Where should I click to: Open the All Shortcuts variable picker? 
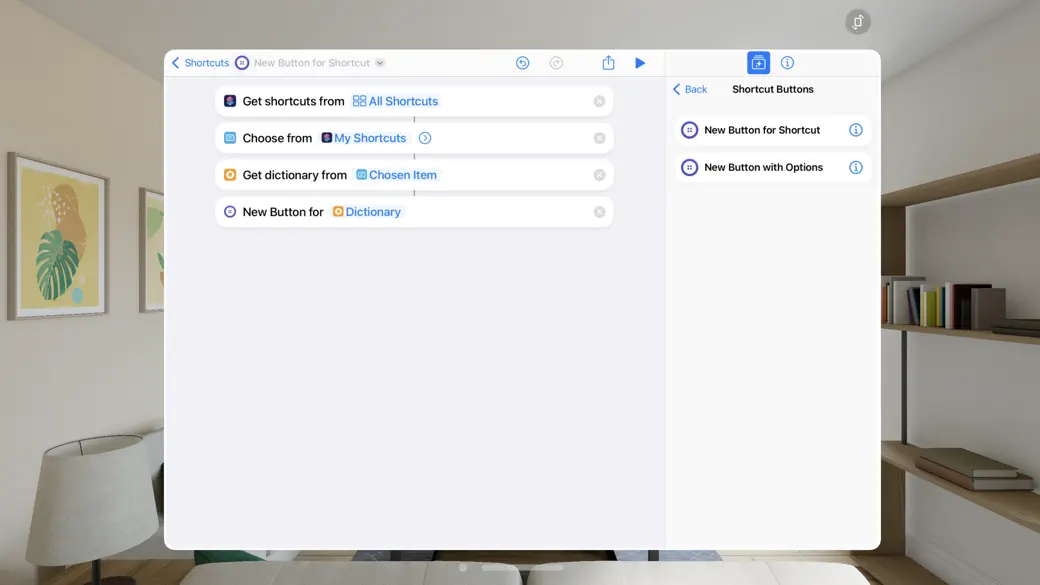[x=395, y=100]
